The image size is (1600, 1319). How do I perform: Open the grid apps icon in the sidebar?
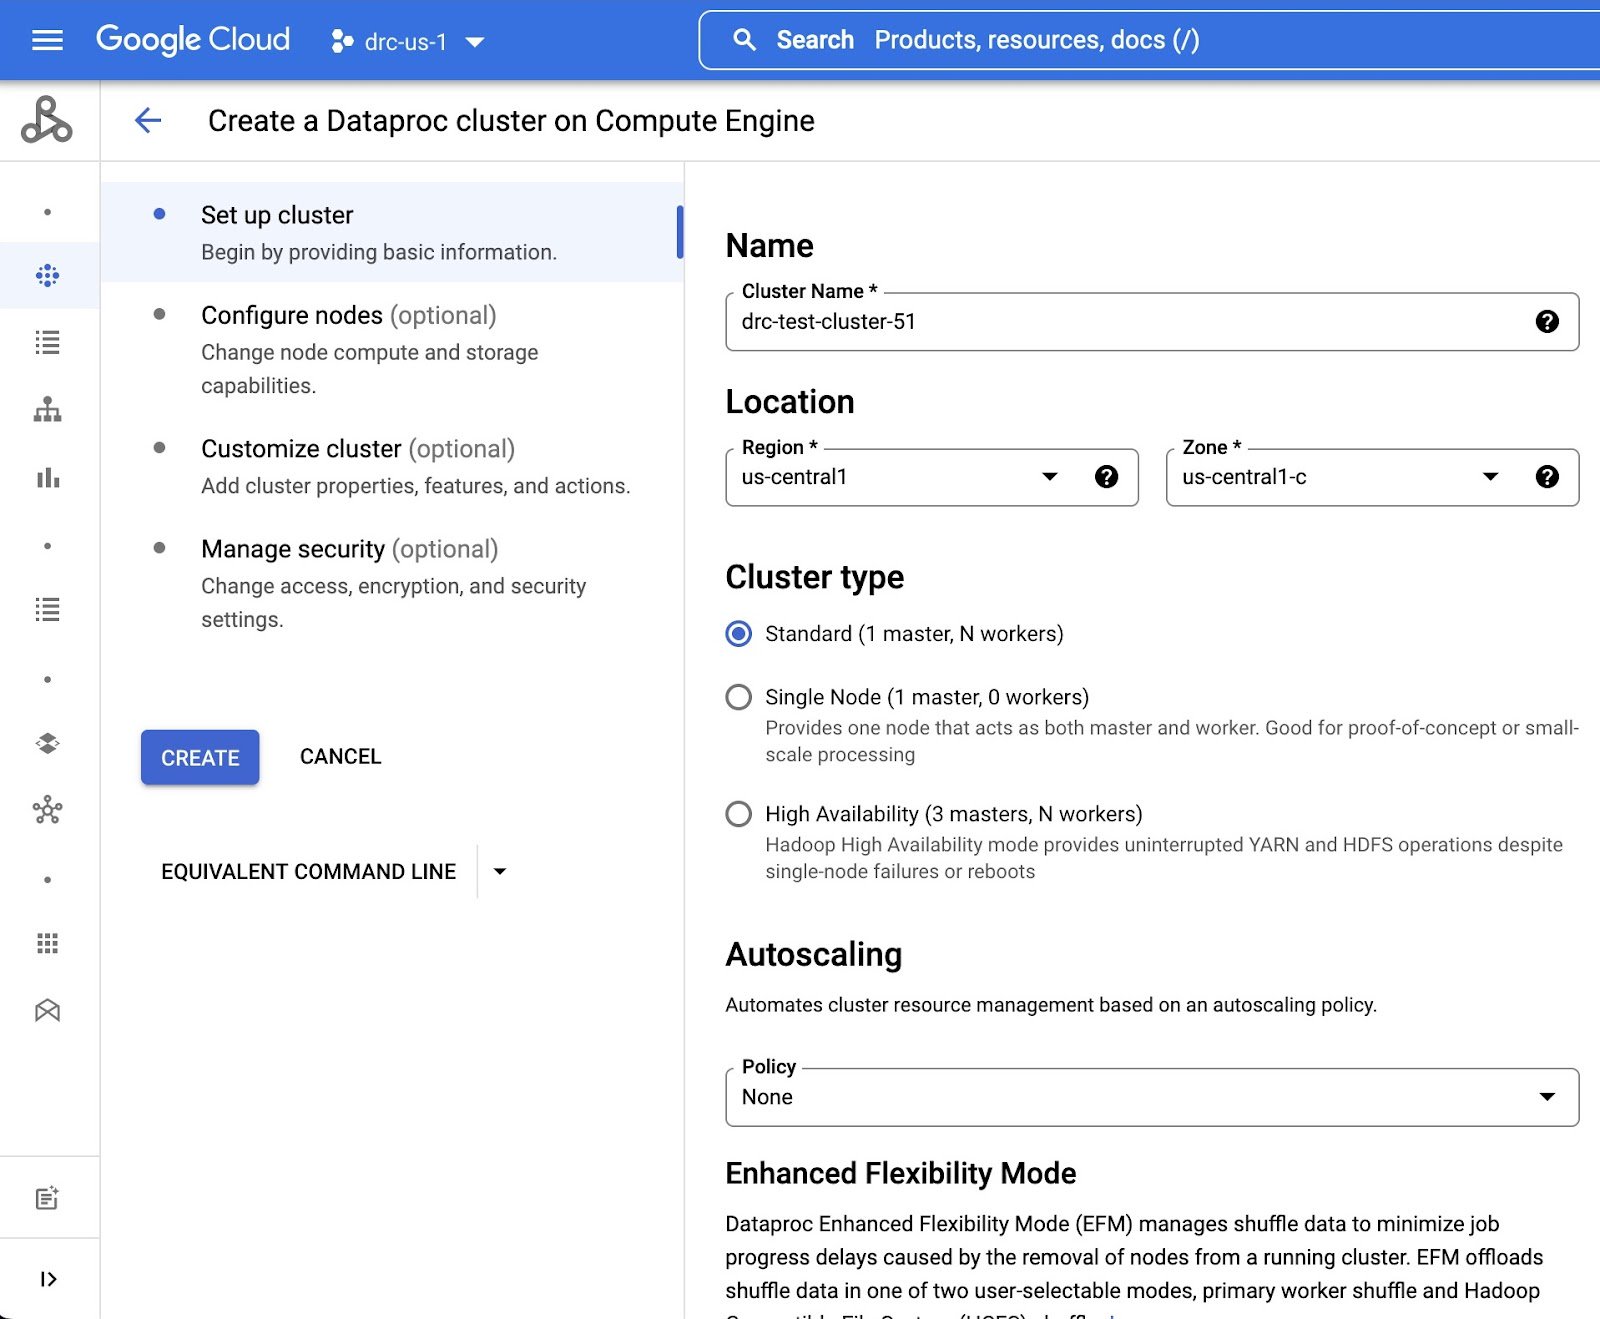[x=47, y=943]
